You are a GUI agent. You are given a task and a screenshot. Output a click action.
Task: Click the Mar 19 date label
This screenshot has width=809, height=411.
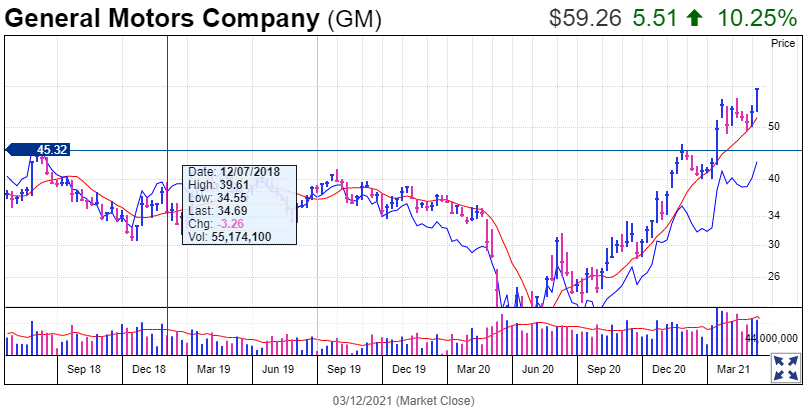pyautogui.click(x=214, y=370)
